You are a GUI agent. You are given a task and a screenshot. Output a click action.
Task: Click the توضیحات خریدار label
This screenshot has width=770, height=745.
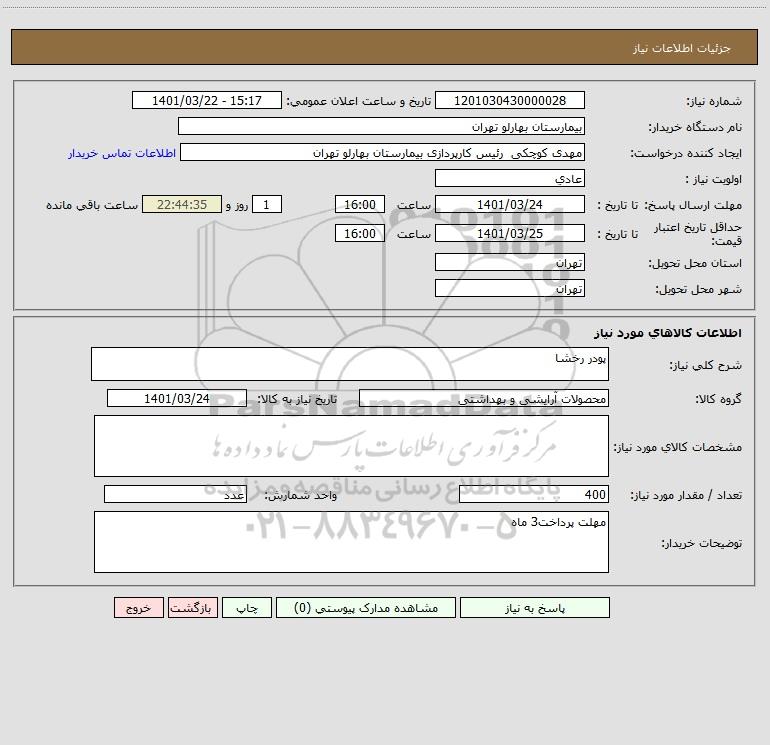(x=702, y=543)
